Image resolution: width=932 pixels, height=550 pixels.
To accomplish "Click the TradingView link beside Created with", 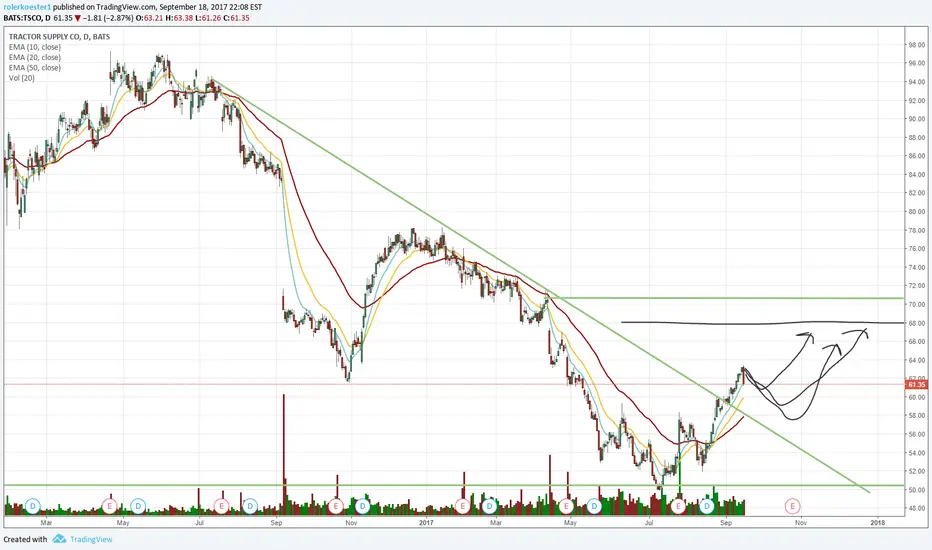I will click(91, 539).
